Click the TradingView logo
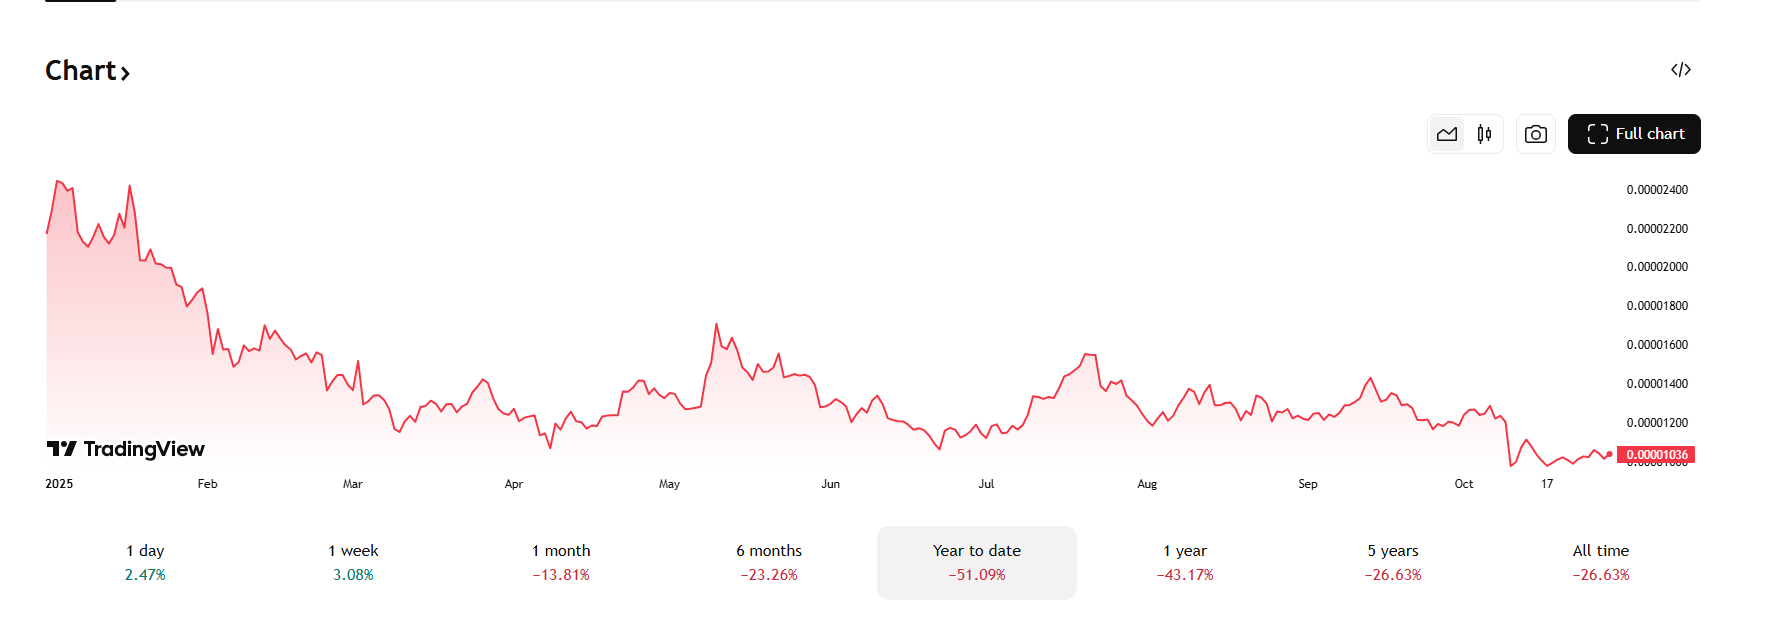 (126, 449)
